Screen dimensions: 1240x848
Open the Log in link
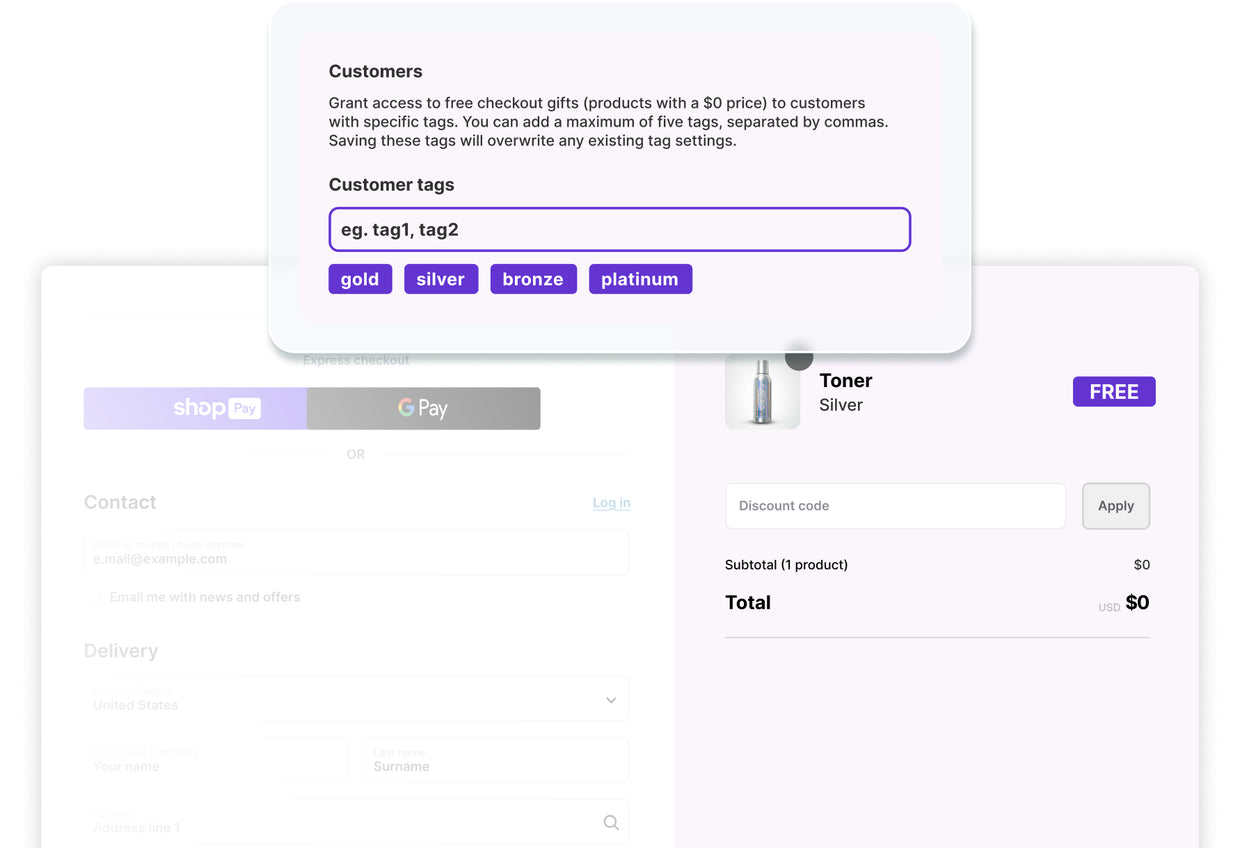(x=611, y=503)
